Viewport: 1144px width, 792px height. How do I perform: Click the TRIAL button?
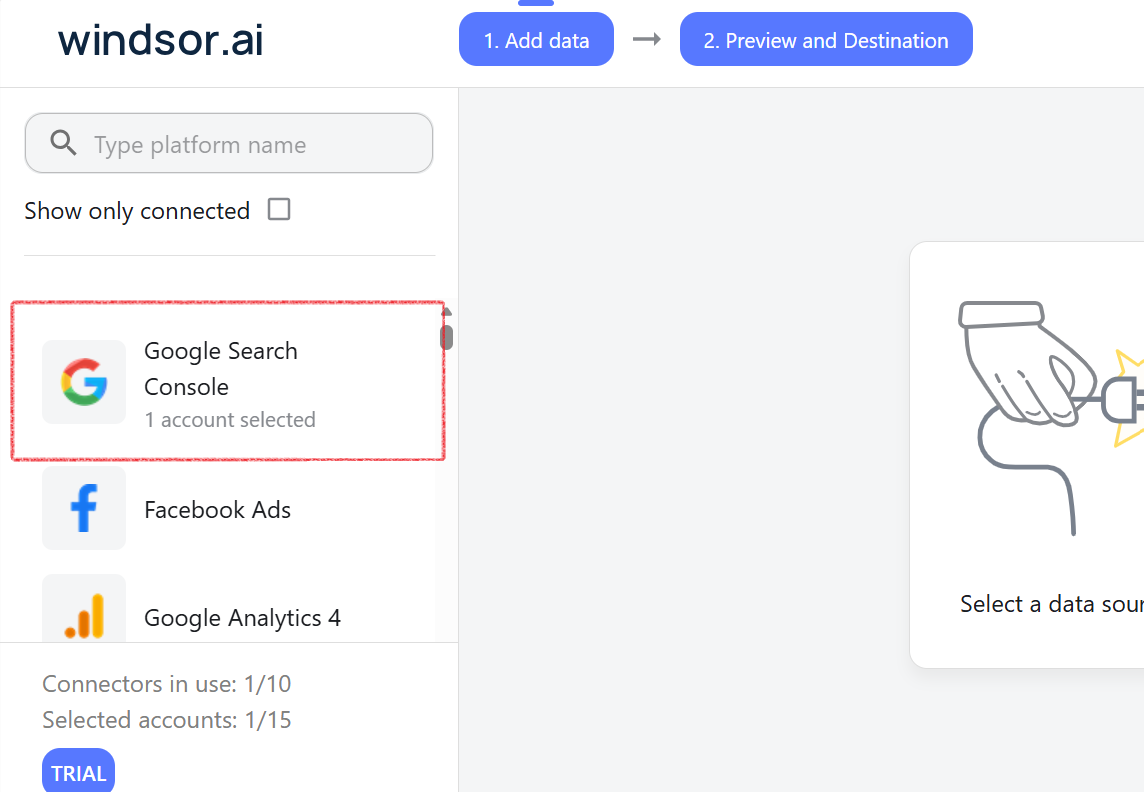click(x=78, y=771)
